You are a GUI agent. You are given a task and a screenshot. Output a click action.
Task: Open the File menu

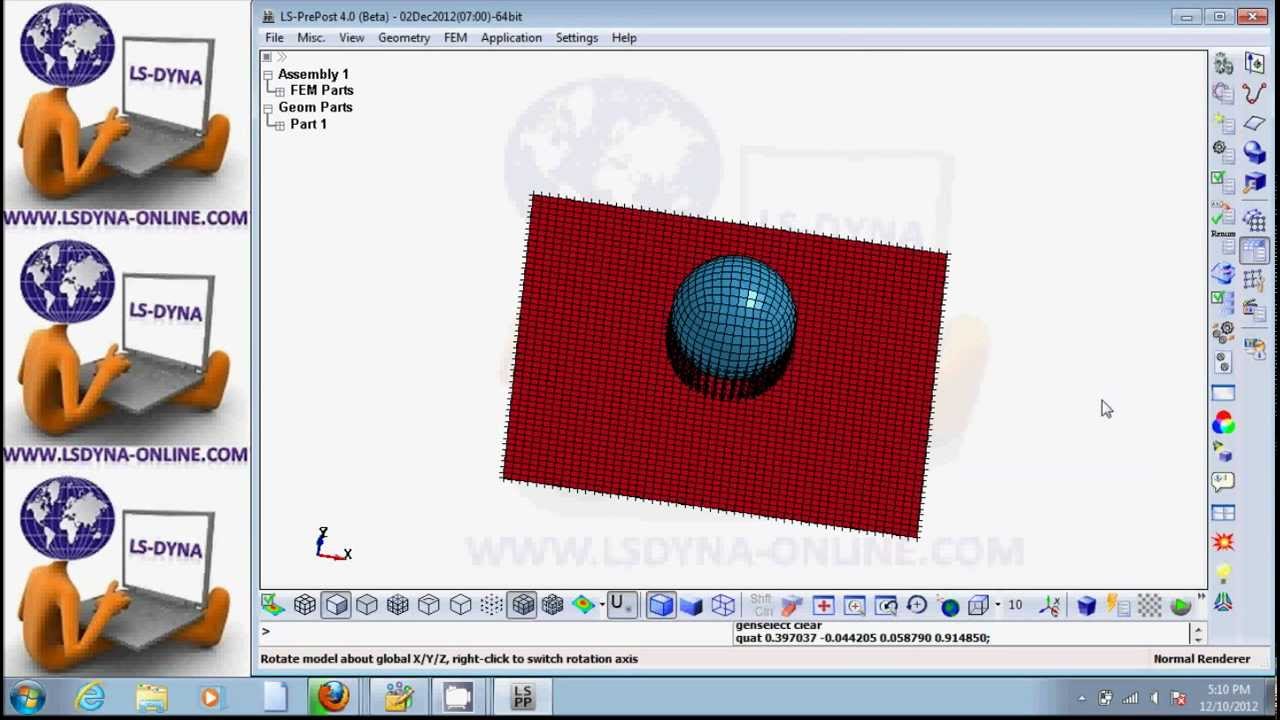pyautogui.click(x=274, y=38)
